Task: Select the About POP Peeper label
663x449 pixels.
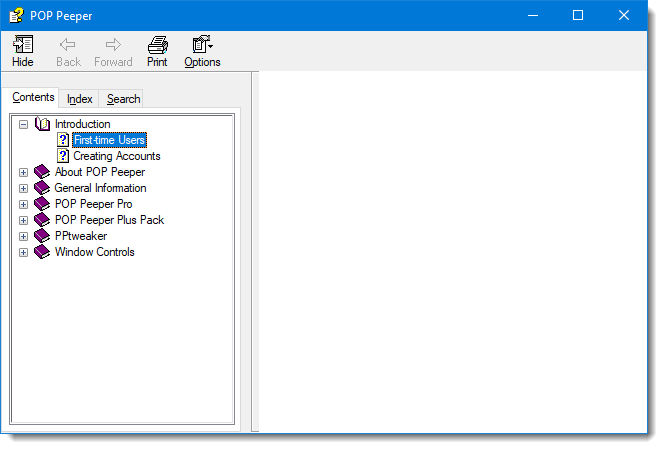Action: [100, 172]
